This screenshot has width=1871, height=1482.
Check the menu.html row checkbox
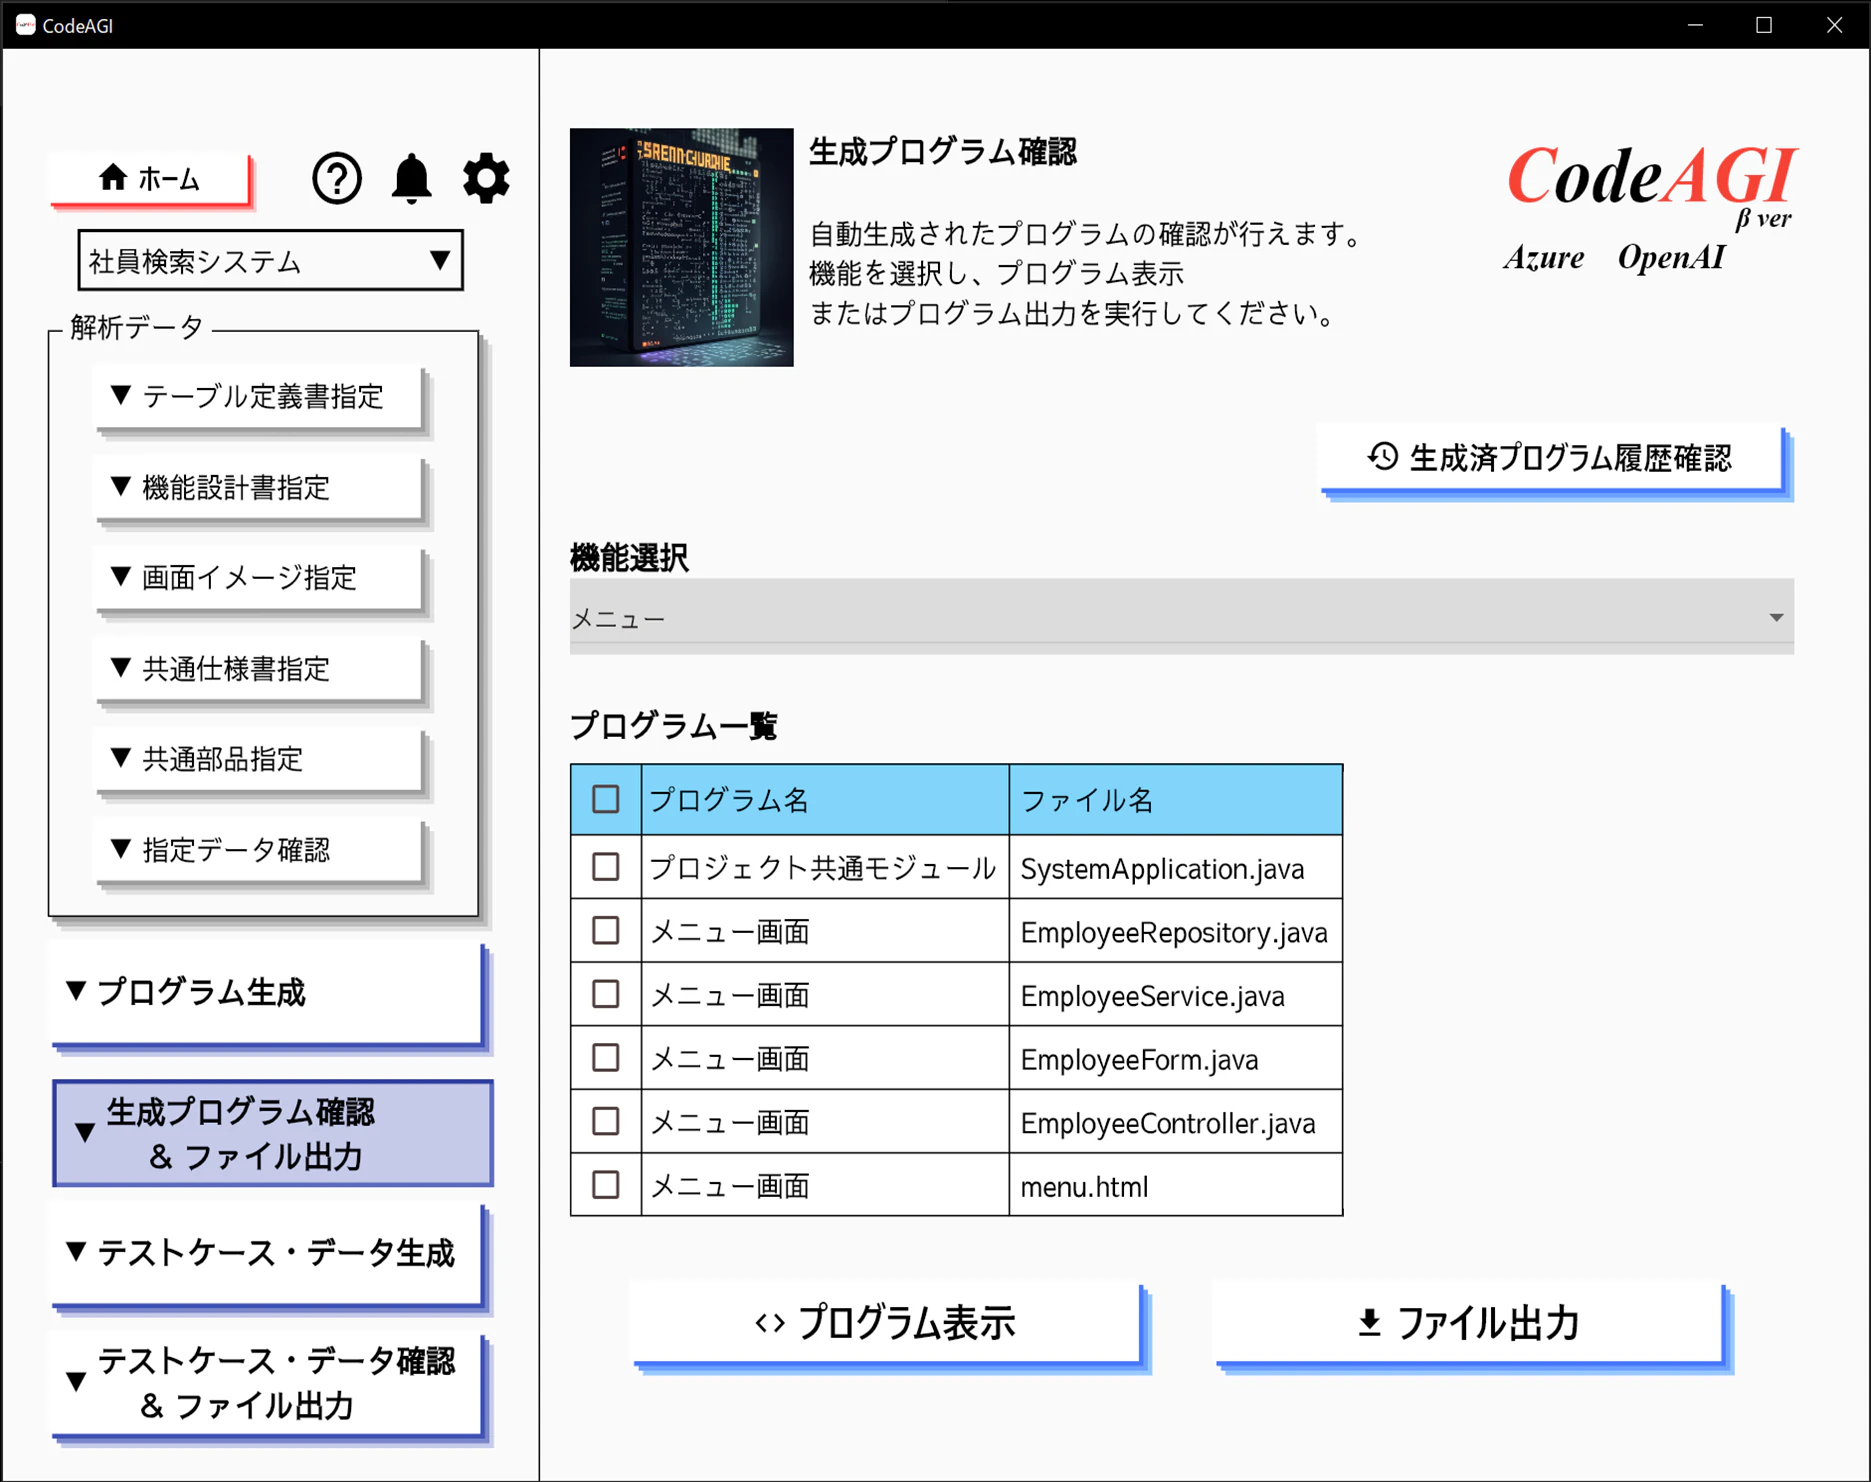(x=606, y=1185)
